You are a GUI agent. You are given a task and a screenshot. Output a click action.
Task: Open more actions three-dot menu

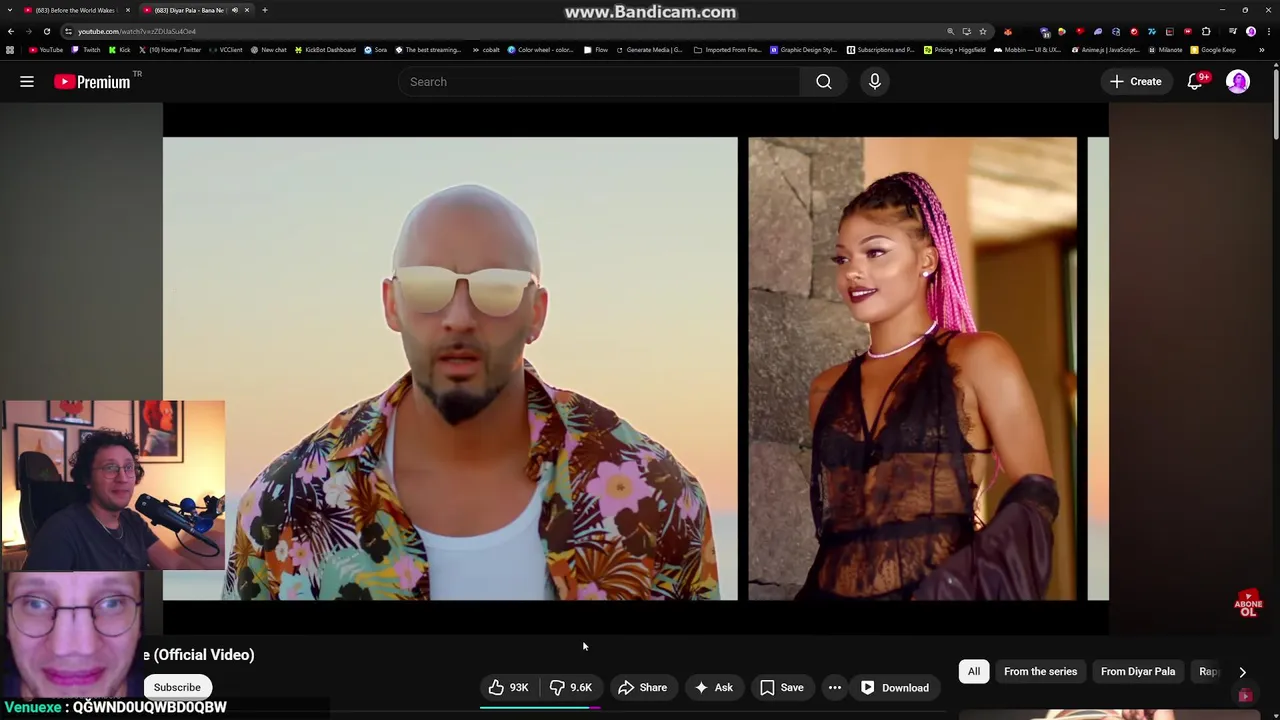pyautogui.click(x=835, y=687)
